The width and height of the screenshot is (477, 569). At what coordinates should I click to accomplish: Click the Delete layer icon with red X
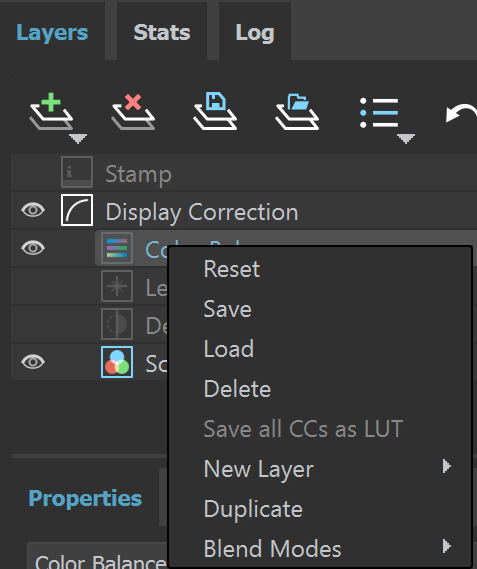click(133, 112)
